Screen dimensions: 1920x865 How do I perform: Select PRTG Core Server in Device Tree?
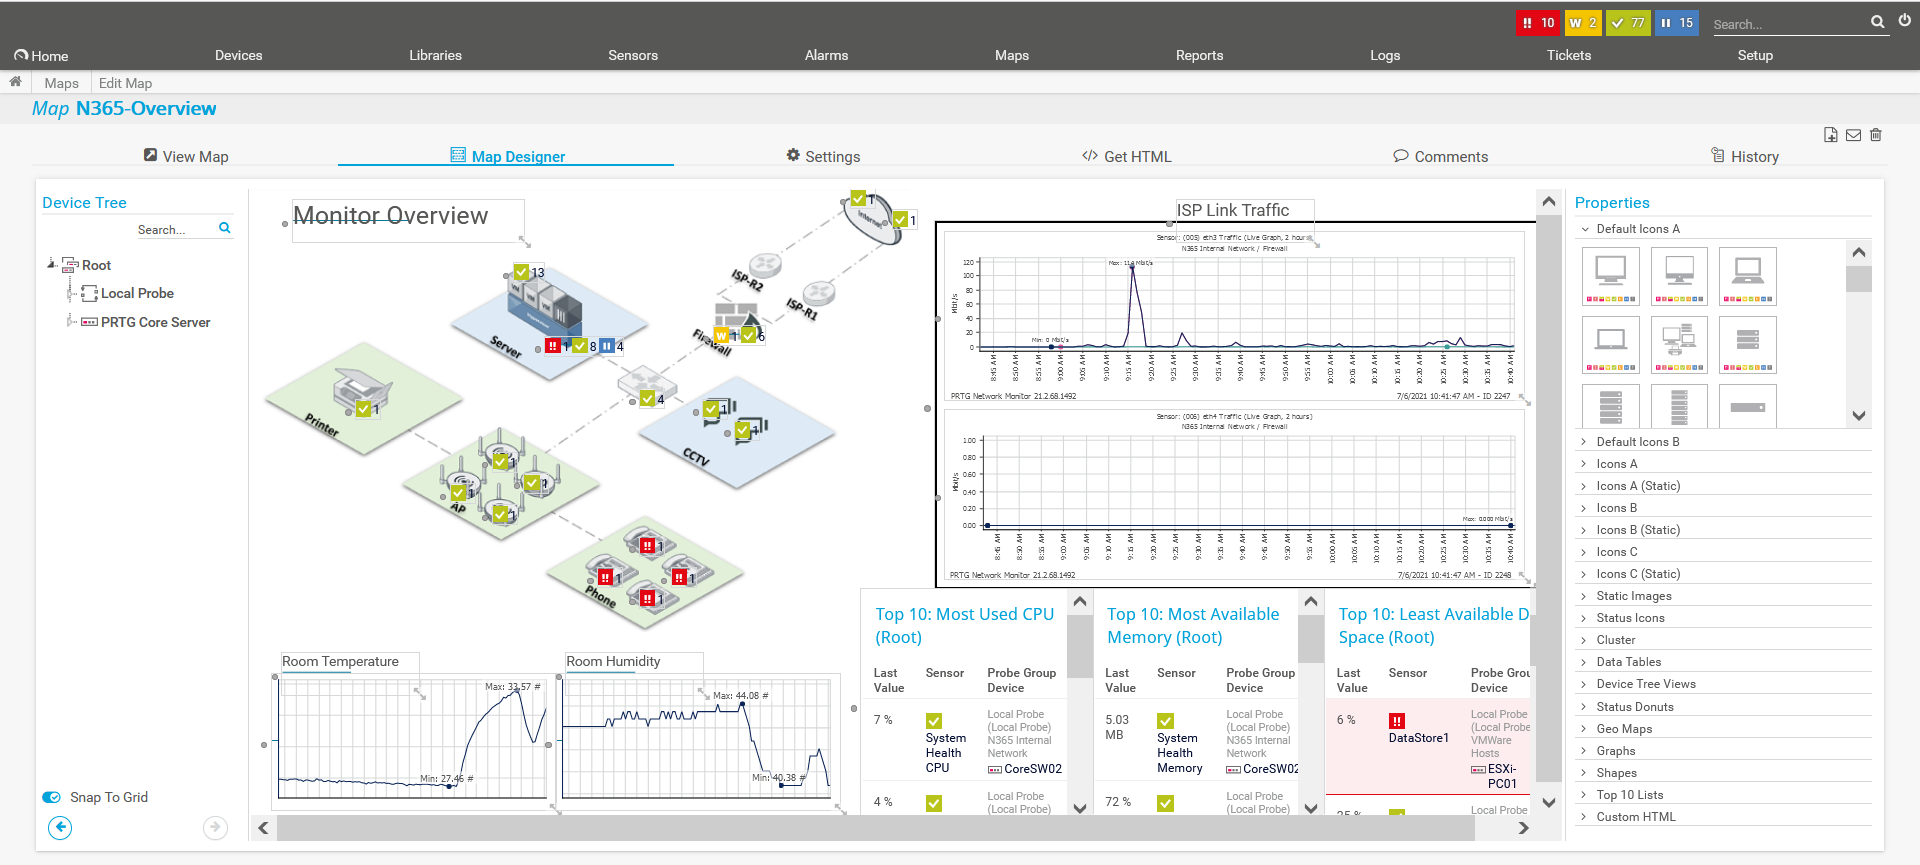[x=155, y=322]
